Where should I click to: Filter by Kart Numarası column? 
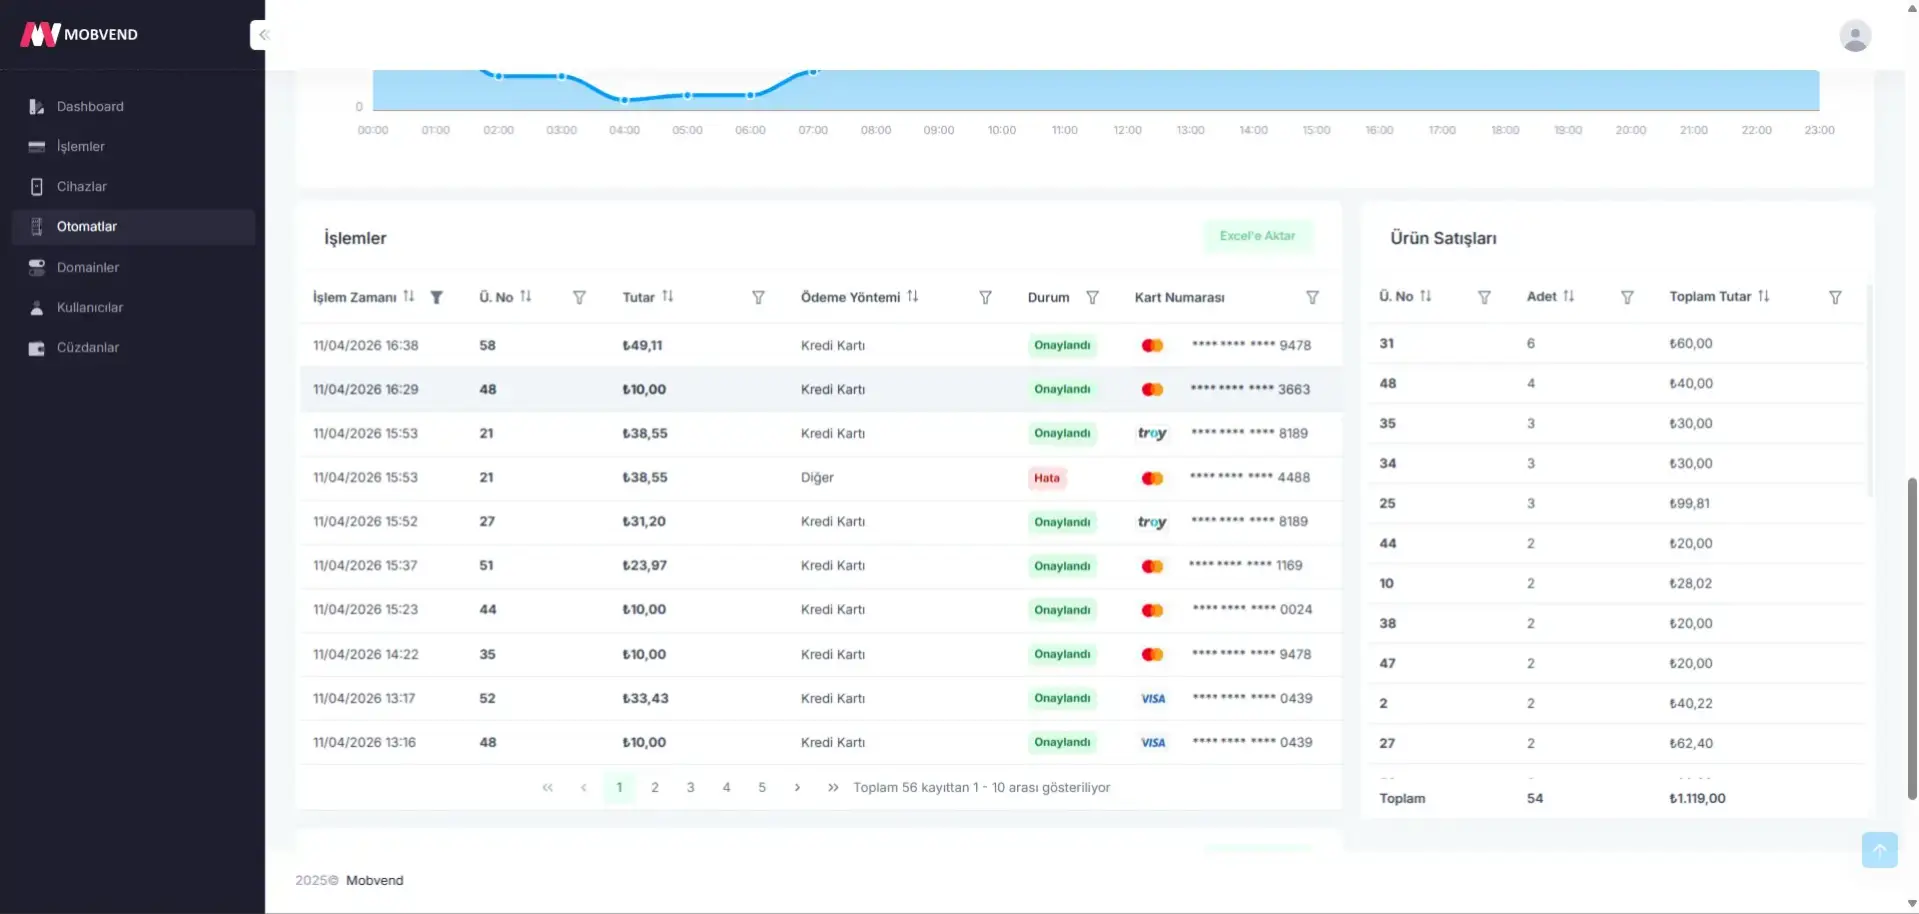click(x=1312, y=298)
